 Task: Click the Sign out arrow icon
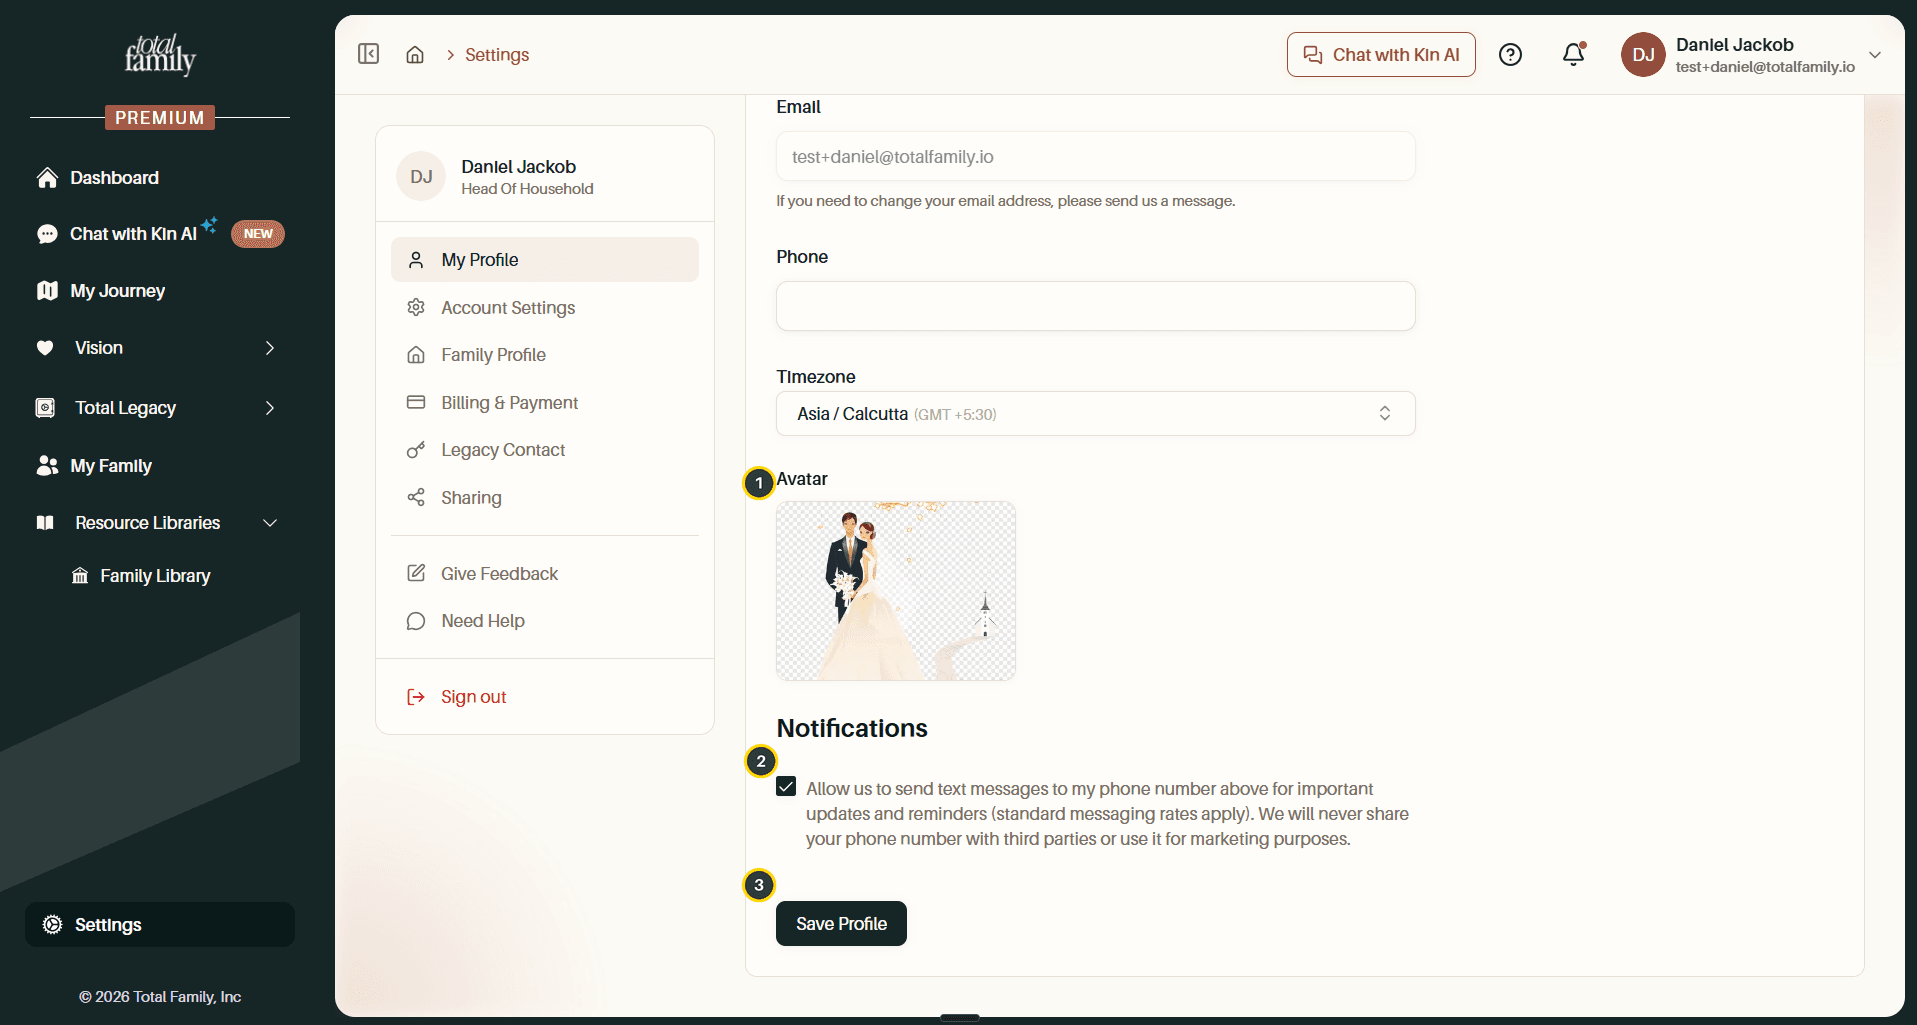point(416,697)
